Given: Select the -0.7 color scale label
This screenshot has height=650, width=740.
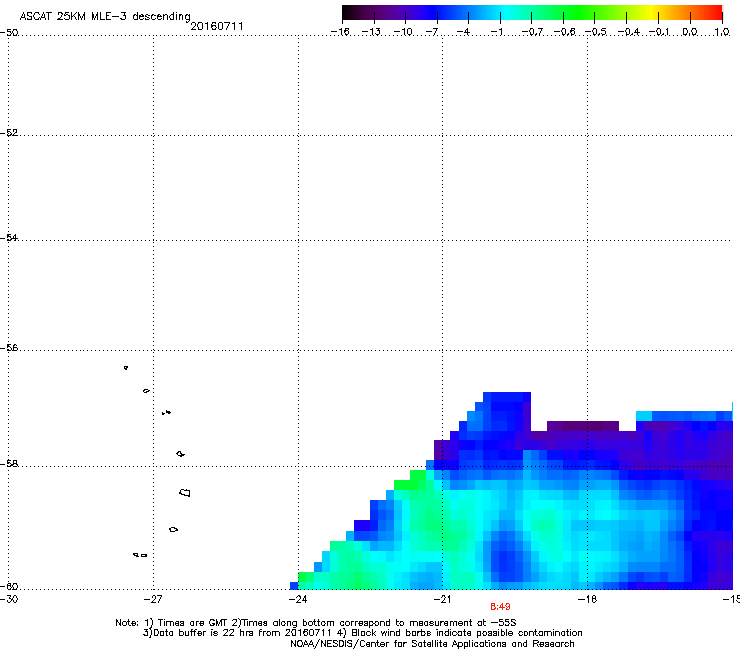Looking at the screenshot, I should click(x=532, y=32).
